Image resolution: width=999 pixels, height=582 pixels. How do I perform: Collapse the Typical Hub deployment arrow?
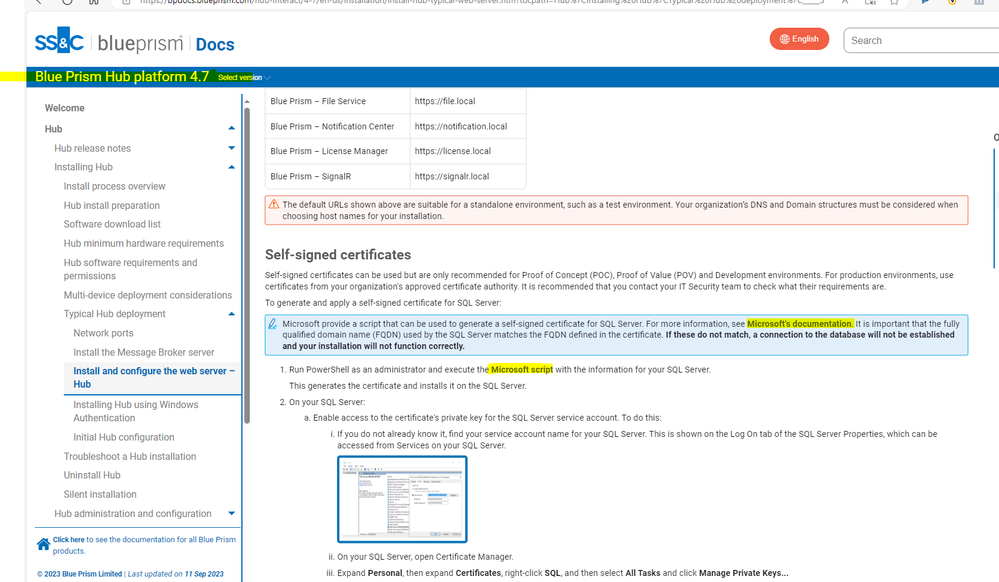231,314
